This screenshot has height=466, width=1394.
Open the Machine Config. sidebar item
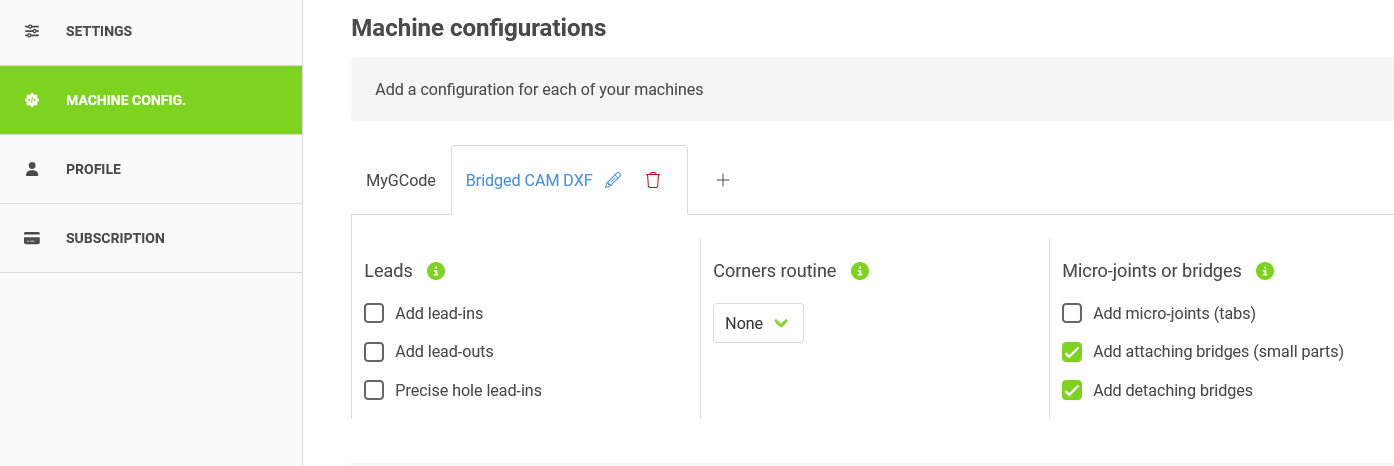tap(126, 100)
